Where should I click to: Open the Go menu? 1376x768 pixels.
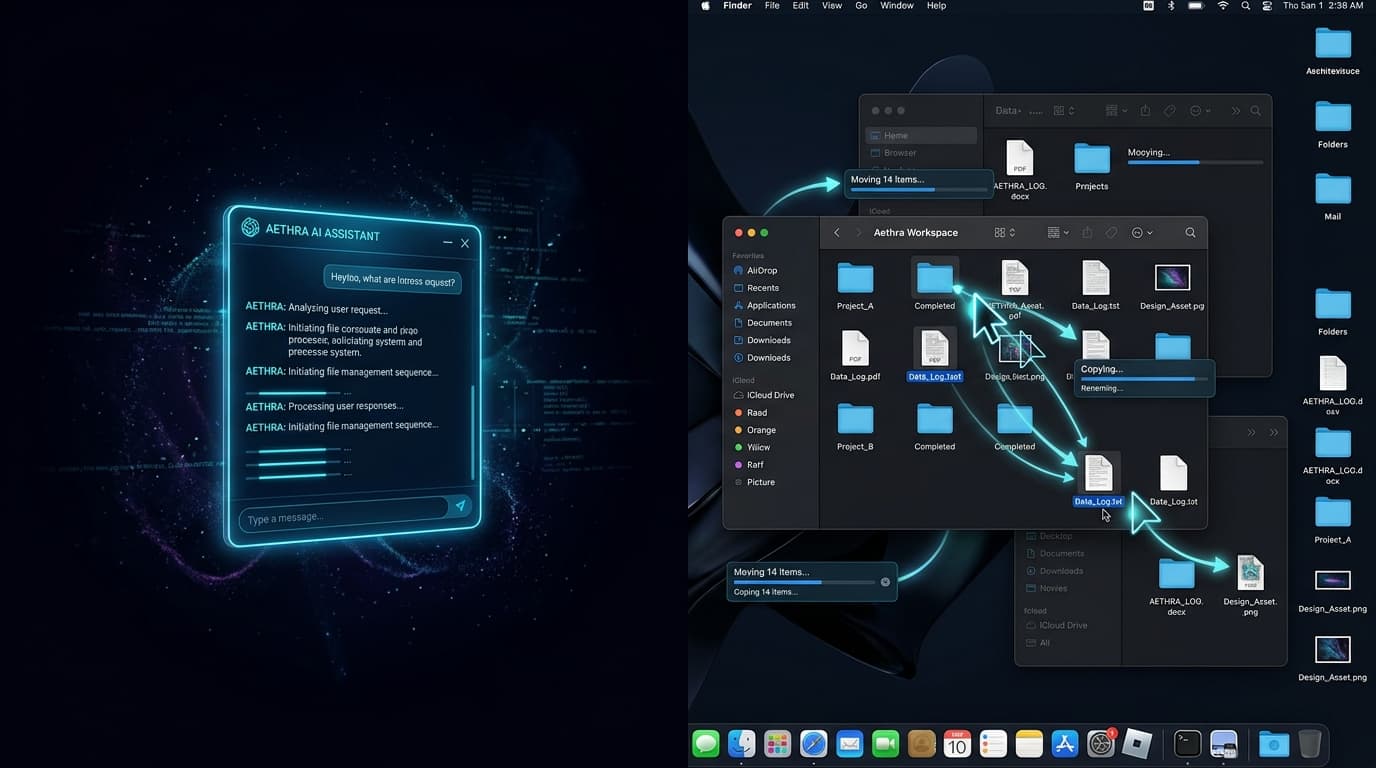click(861, 6)
